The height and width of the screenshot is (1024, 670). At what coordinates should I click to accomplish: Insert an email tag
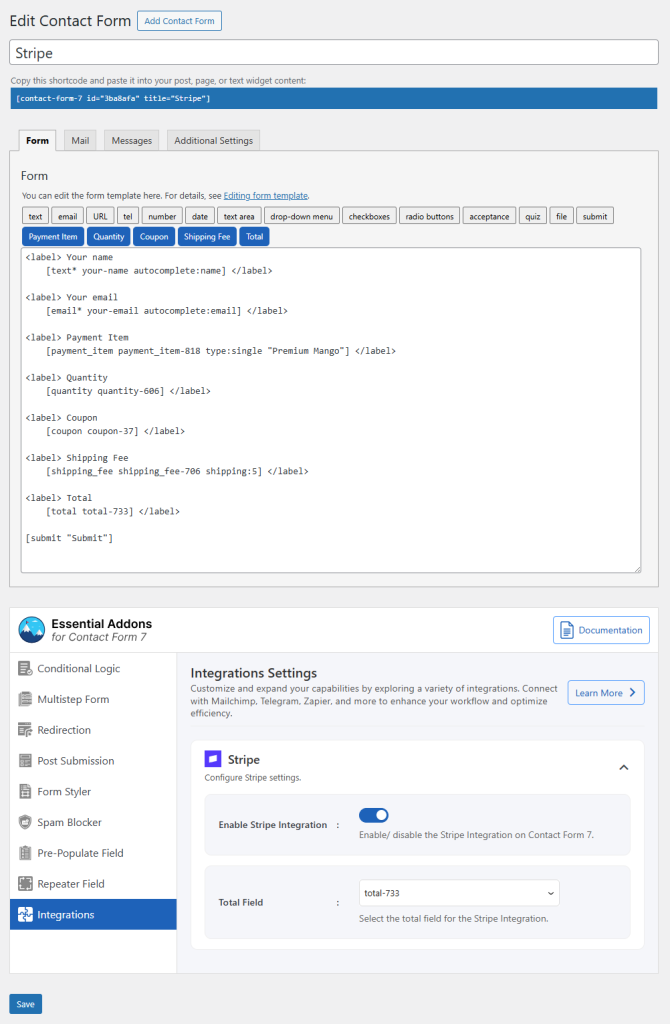[x=67, y=216]
